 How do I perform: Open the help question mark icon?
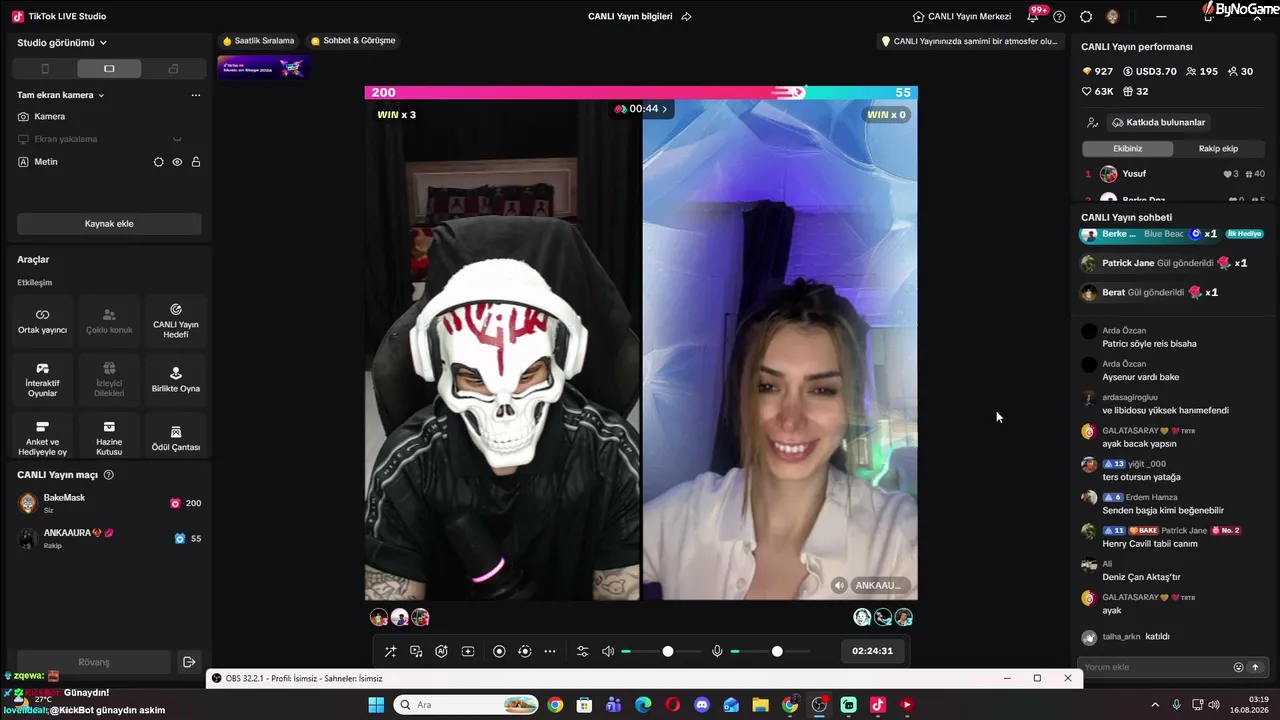coord(1060,17)
